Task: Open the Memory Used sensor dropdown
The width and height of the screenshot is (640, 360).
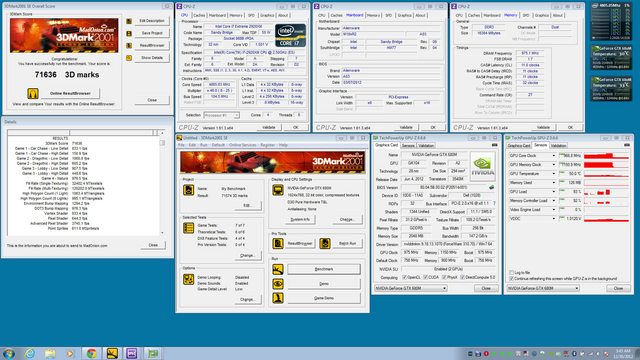Action: (x=553, y=183)
